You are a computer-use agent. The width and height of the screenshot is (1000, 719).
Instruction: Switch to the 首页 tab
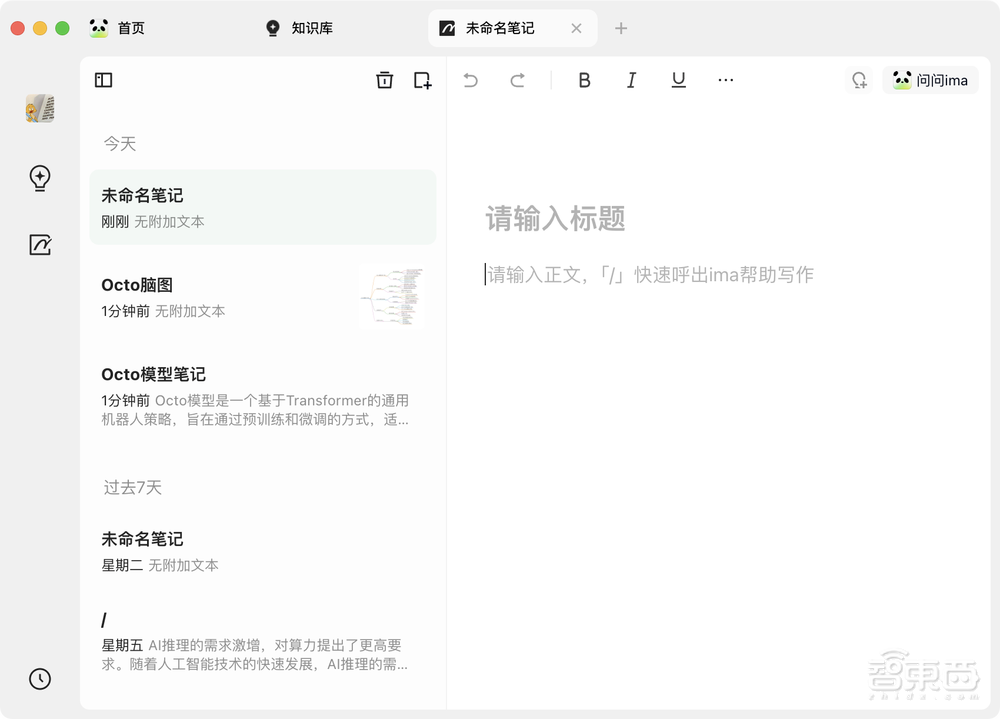[x=118, y=28]
